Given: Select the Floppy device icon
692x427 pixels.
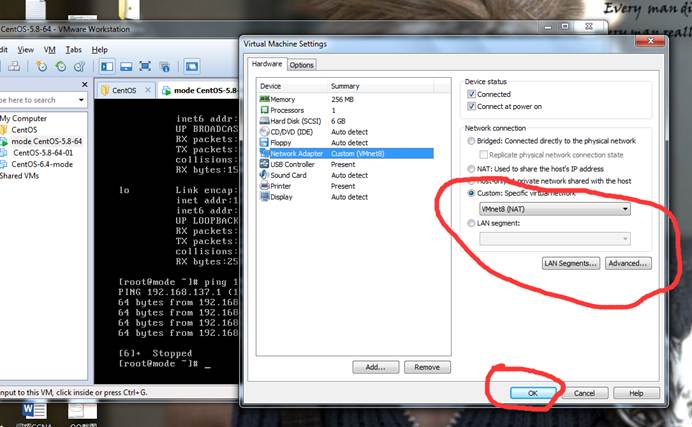Looking at the screenshot, I should point(264,142).
